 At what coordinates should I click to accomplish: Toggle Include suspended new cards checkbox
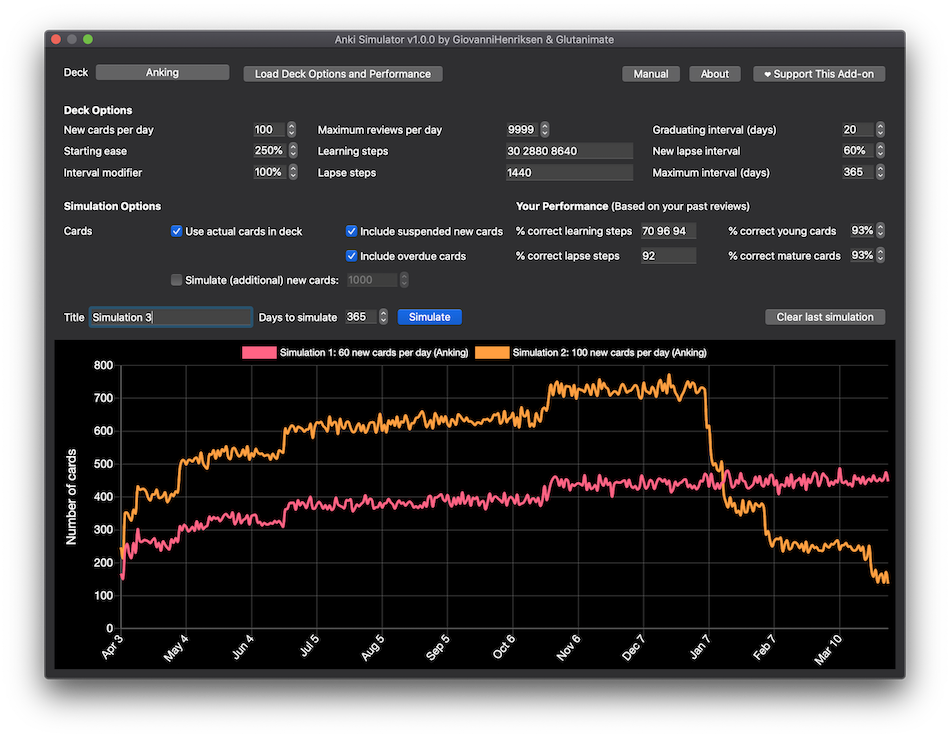[352, 231]
